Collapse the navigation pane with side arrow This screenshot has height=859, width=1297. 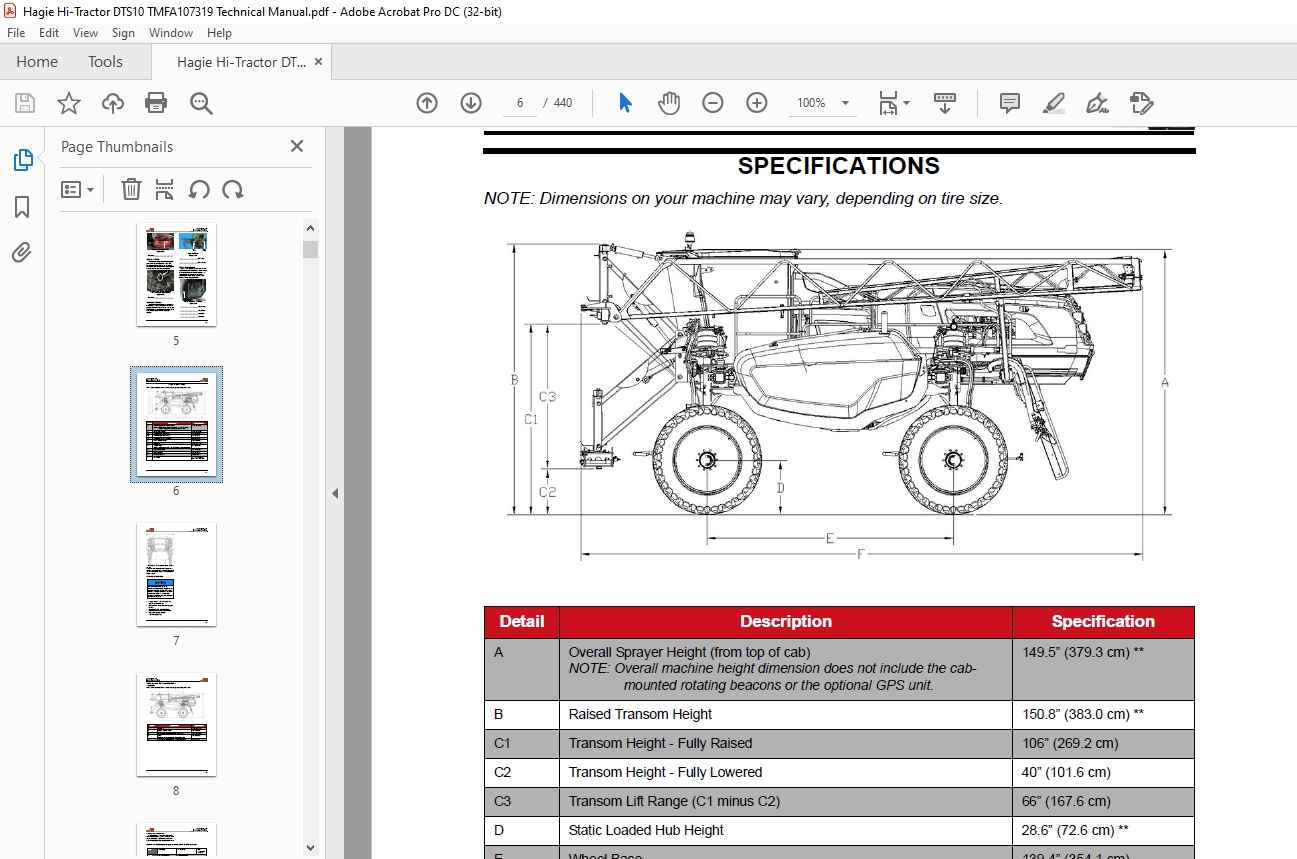point(335,493)
